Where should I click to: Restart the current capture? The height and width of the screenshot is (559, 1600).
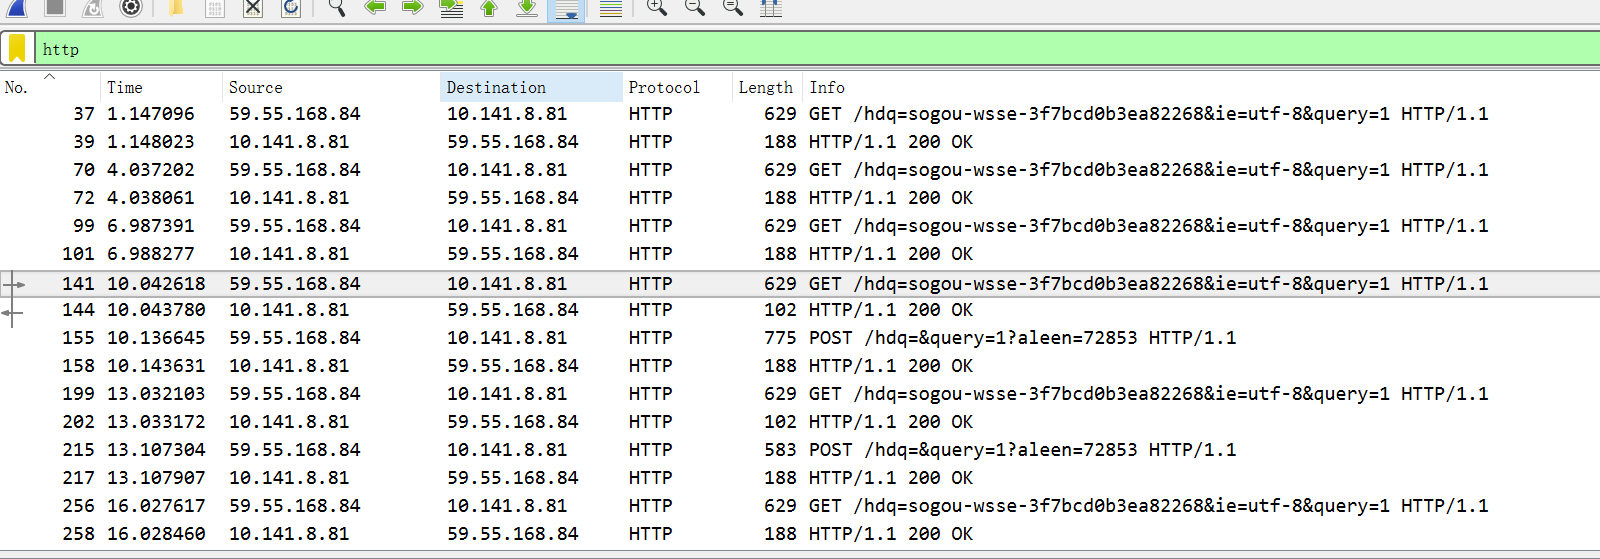point(92,8)
